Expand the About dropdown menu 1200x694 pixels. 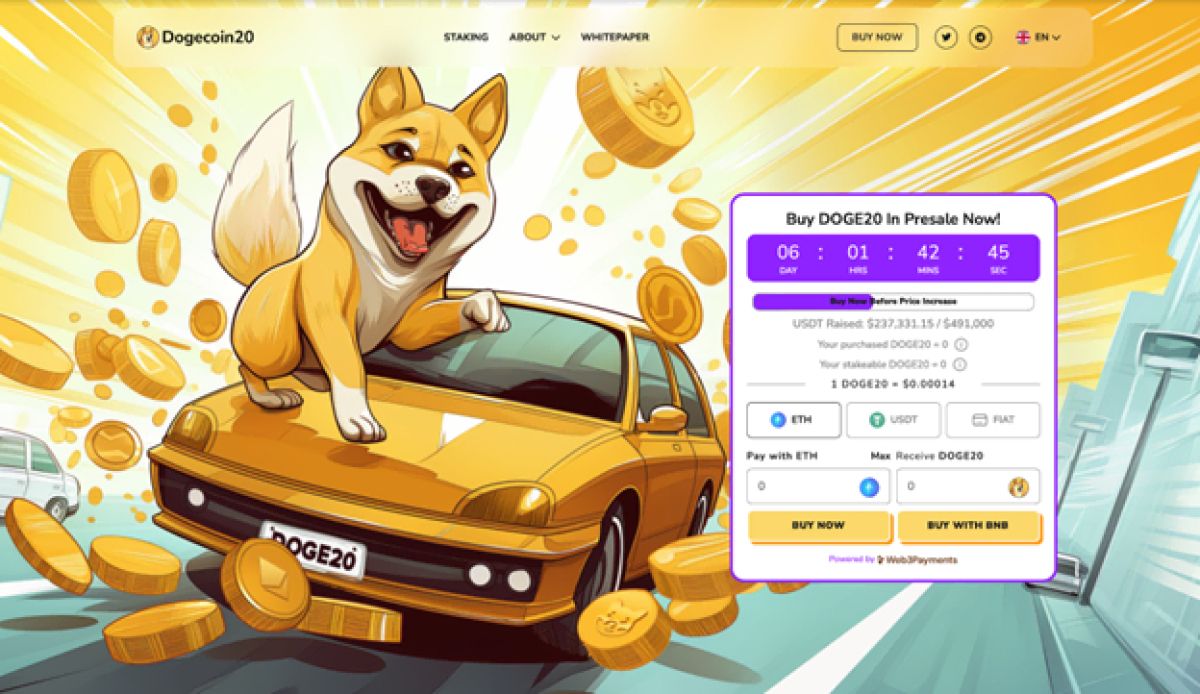534,37
